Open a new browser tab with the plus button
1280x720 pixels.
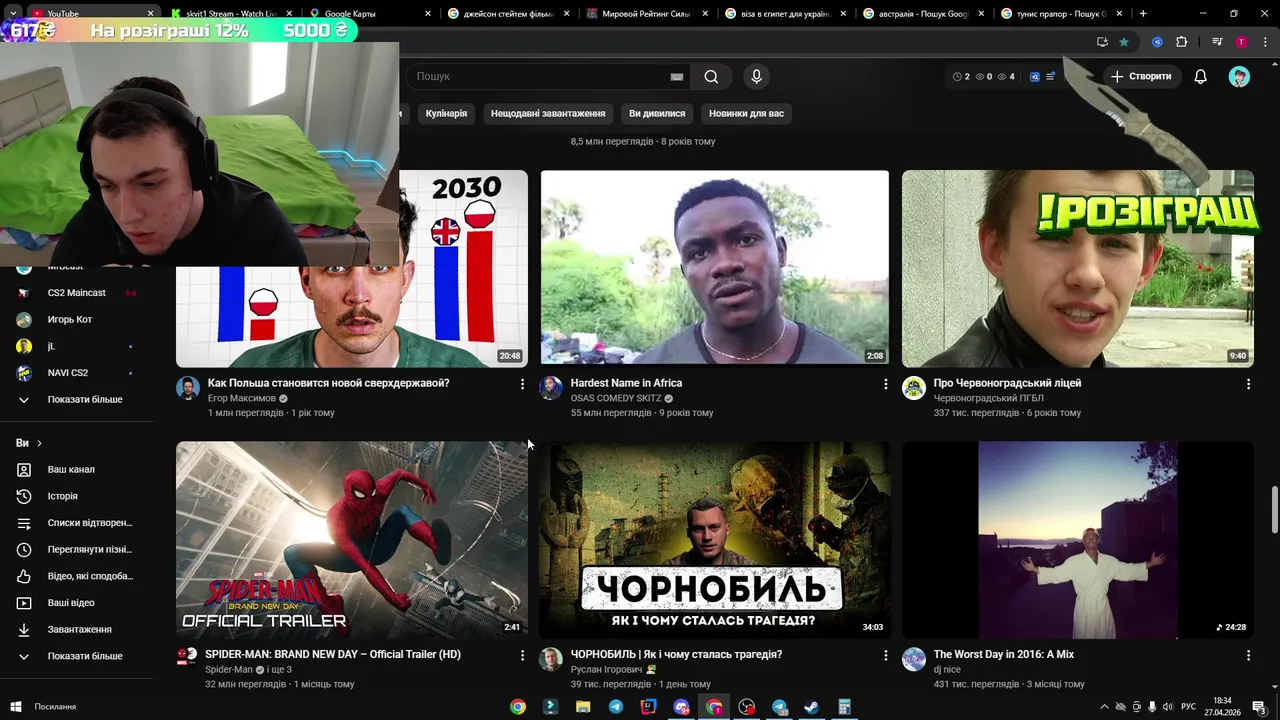click(1143, 14)
